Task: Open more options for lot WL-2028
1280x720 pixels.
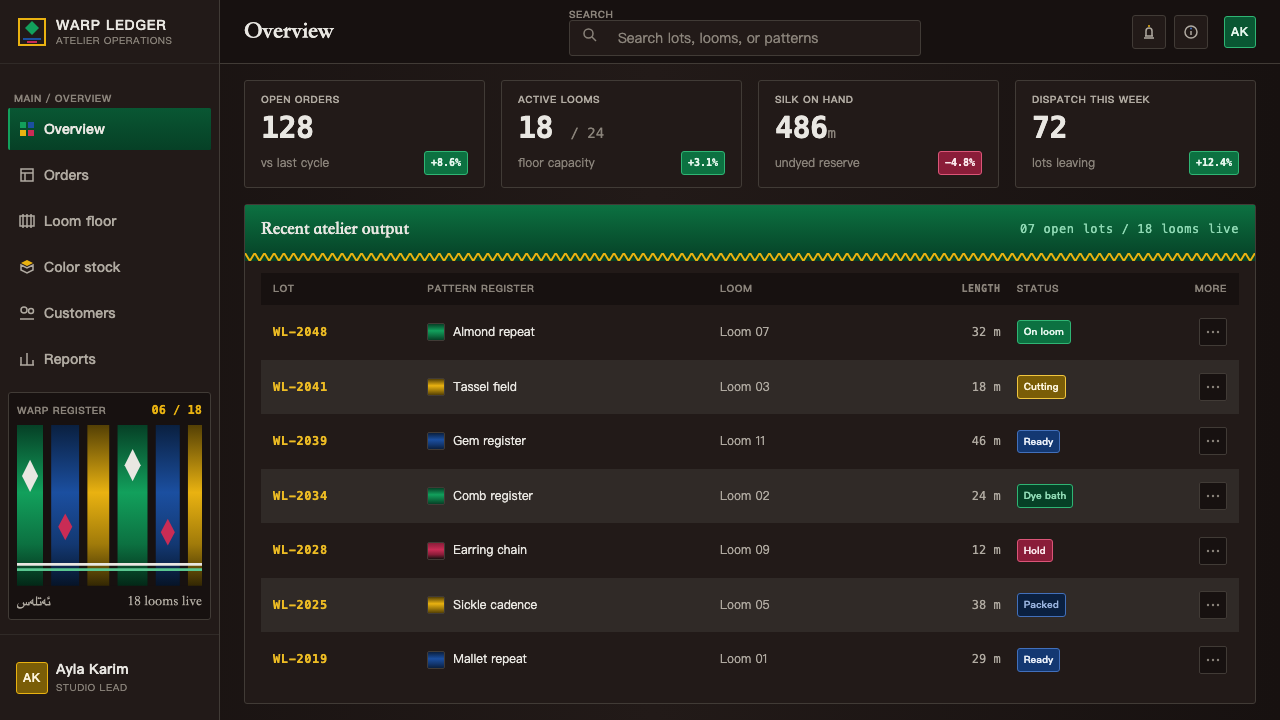Action: click(1213, 550)
